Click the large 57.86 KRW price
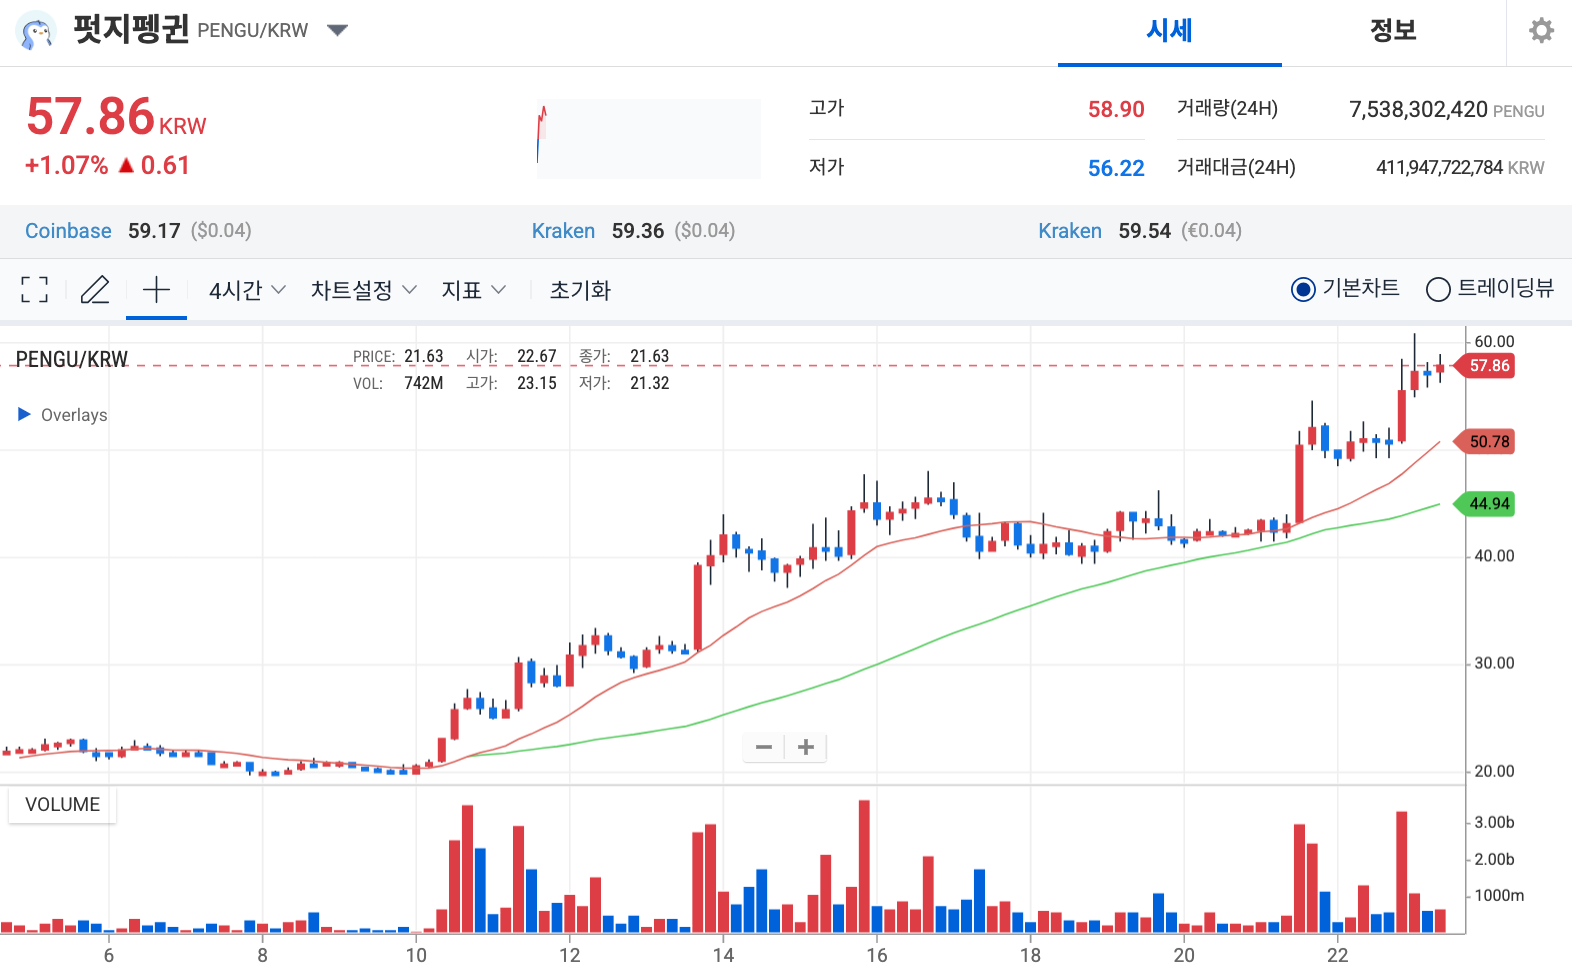The width and height of the screenshot is (1572, 976). point(116,117)
